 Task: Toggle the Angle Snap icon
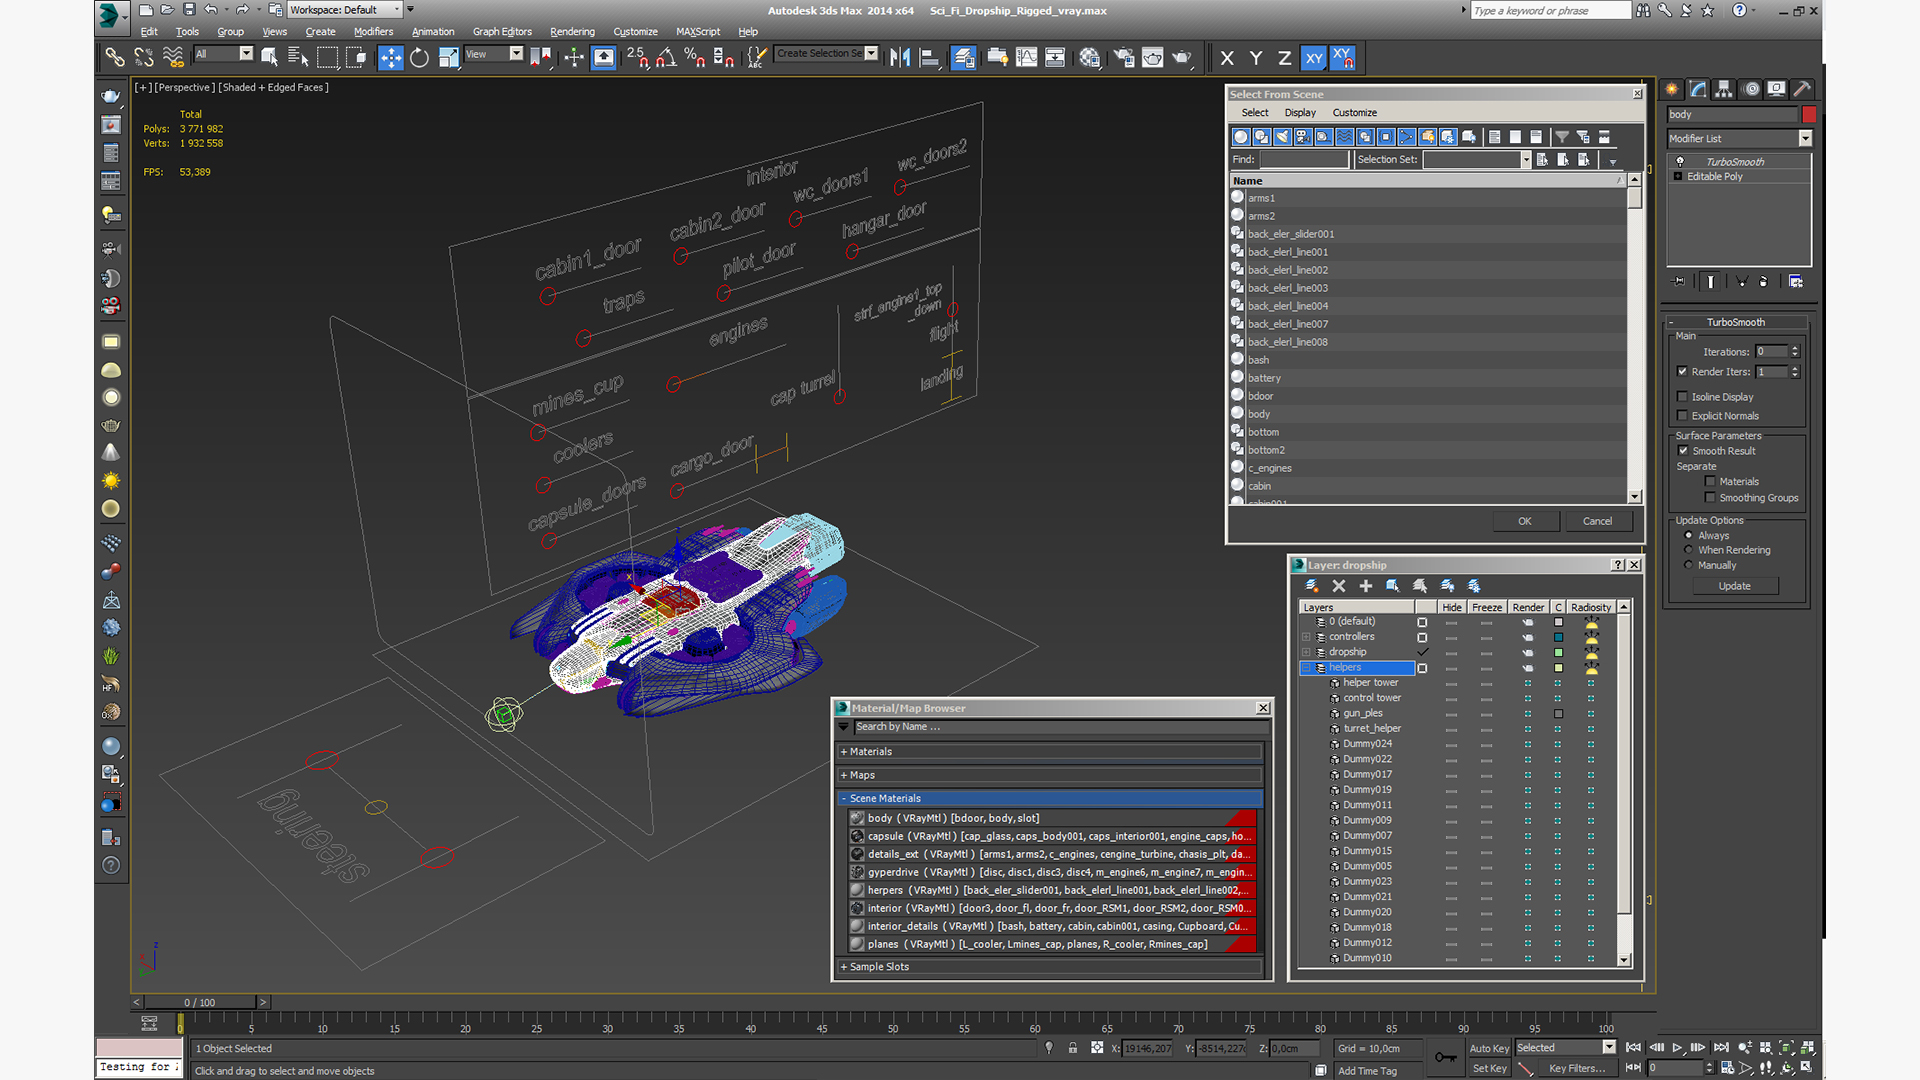[666, 58]
